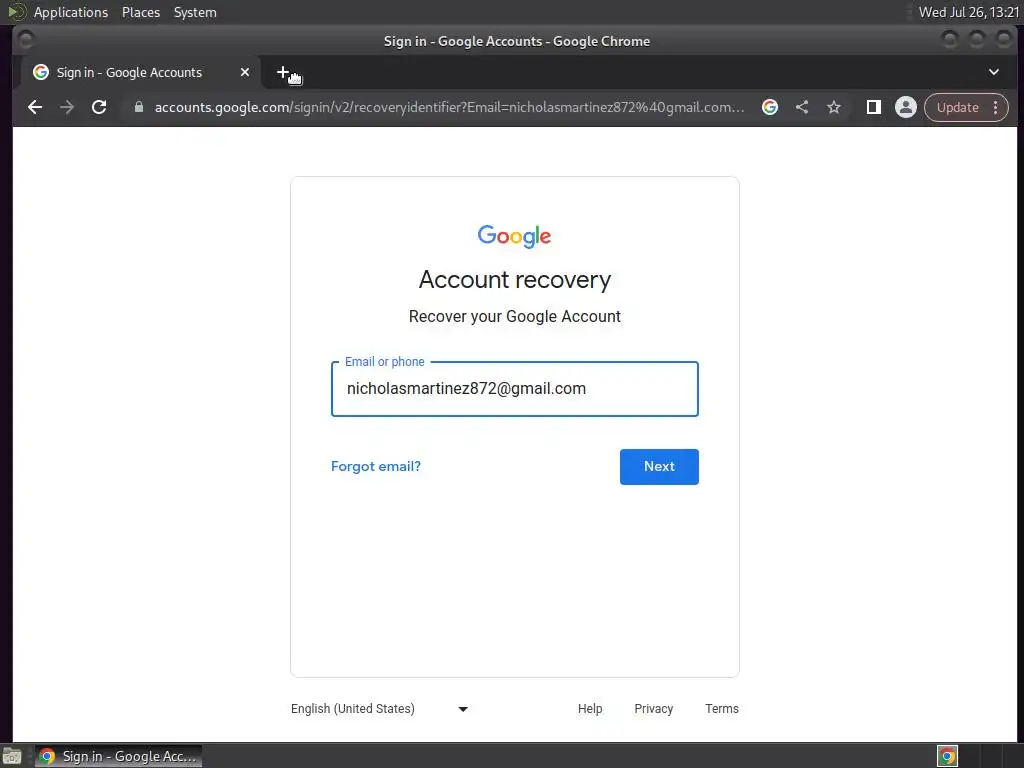Open the English (United States) language dropdown

(x=379, y=709)
